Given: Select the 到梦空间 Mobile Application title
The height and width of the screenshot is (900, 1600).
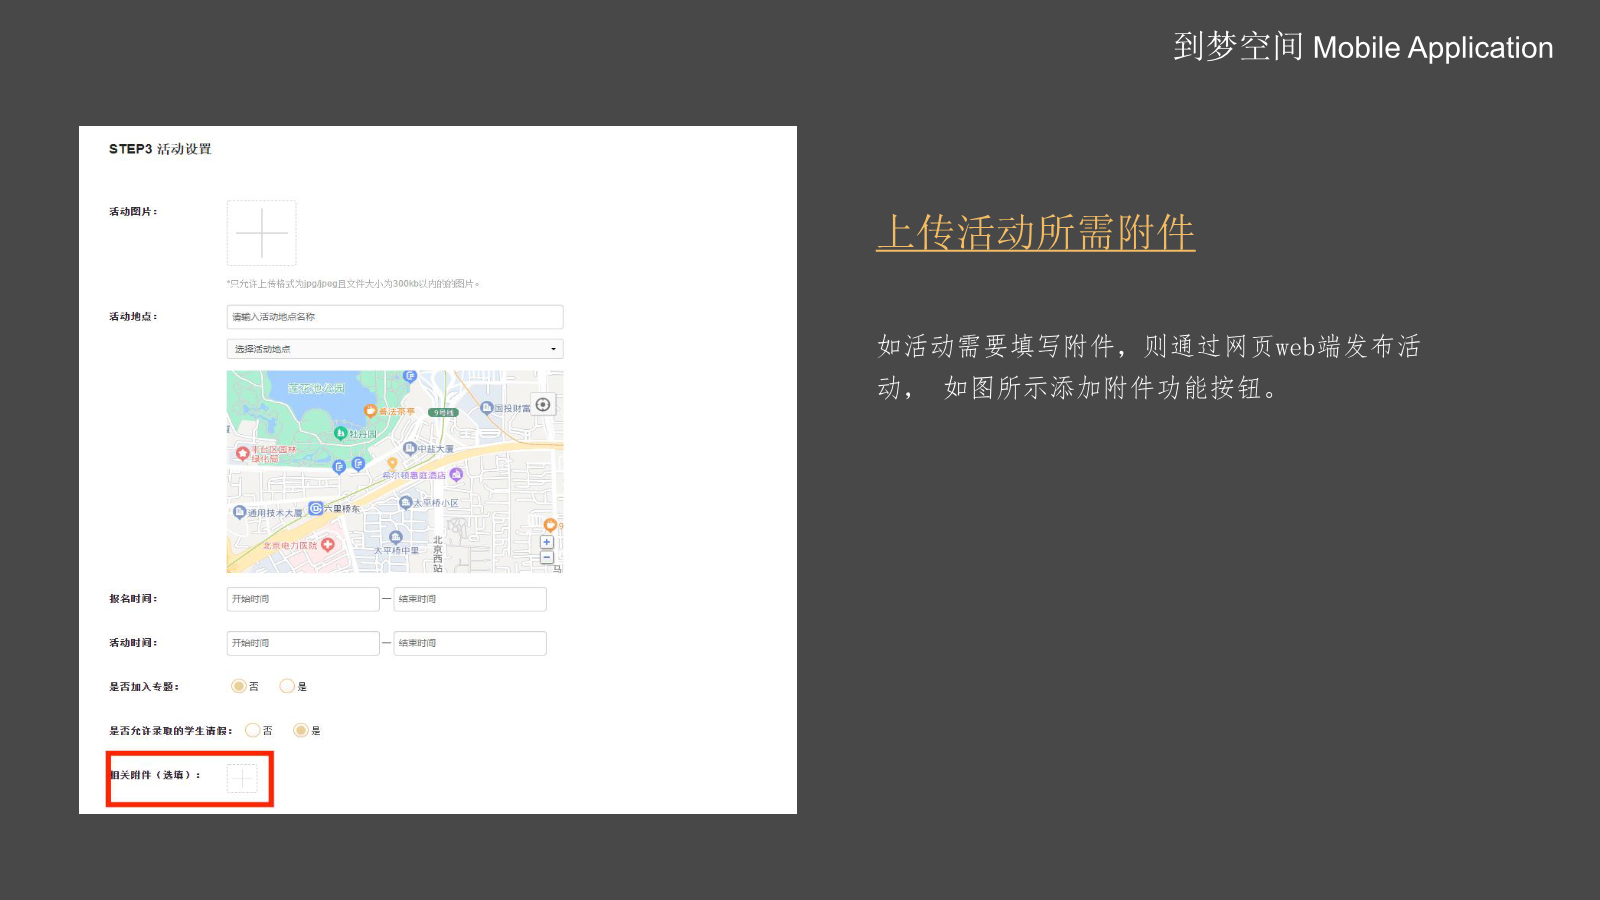Looking at the screenshot, I should (1363, 47).
